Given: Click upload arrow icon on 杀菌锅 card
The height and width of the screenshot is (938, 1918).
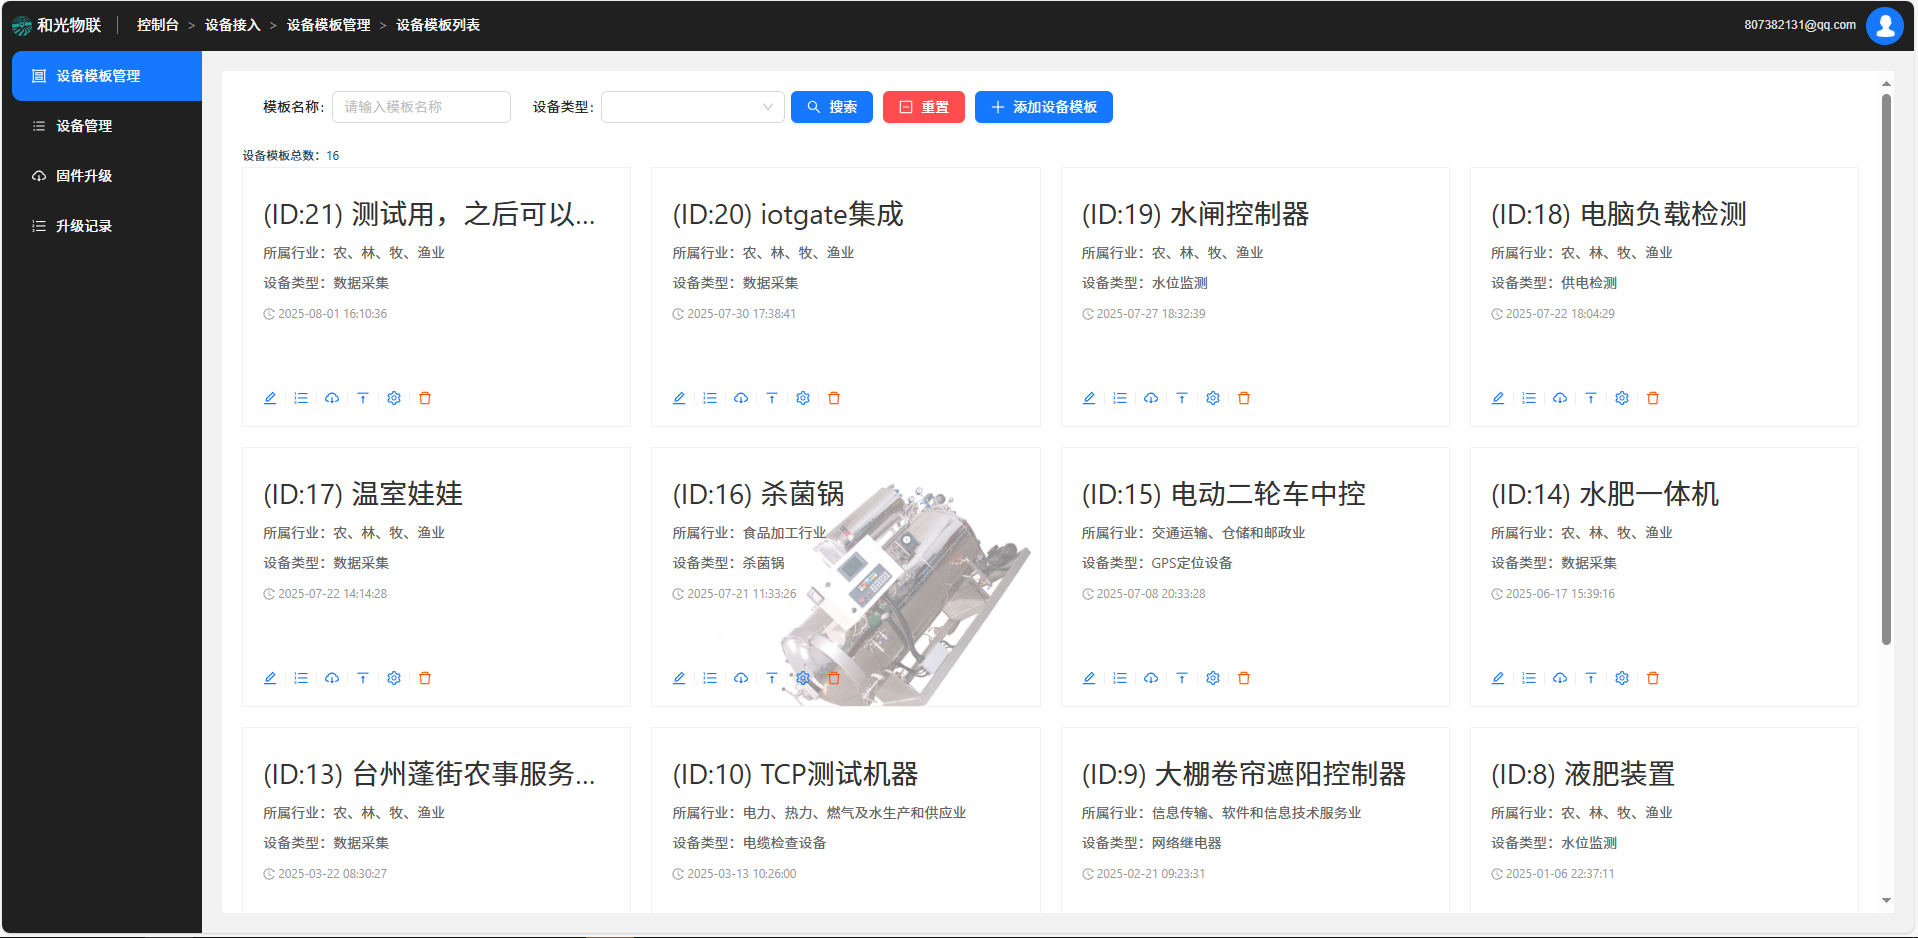Looking at the screenshot, I should [772, 678].
